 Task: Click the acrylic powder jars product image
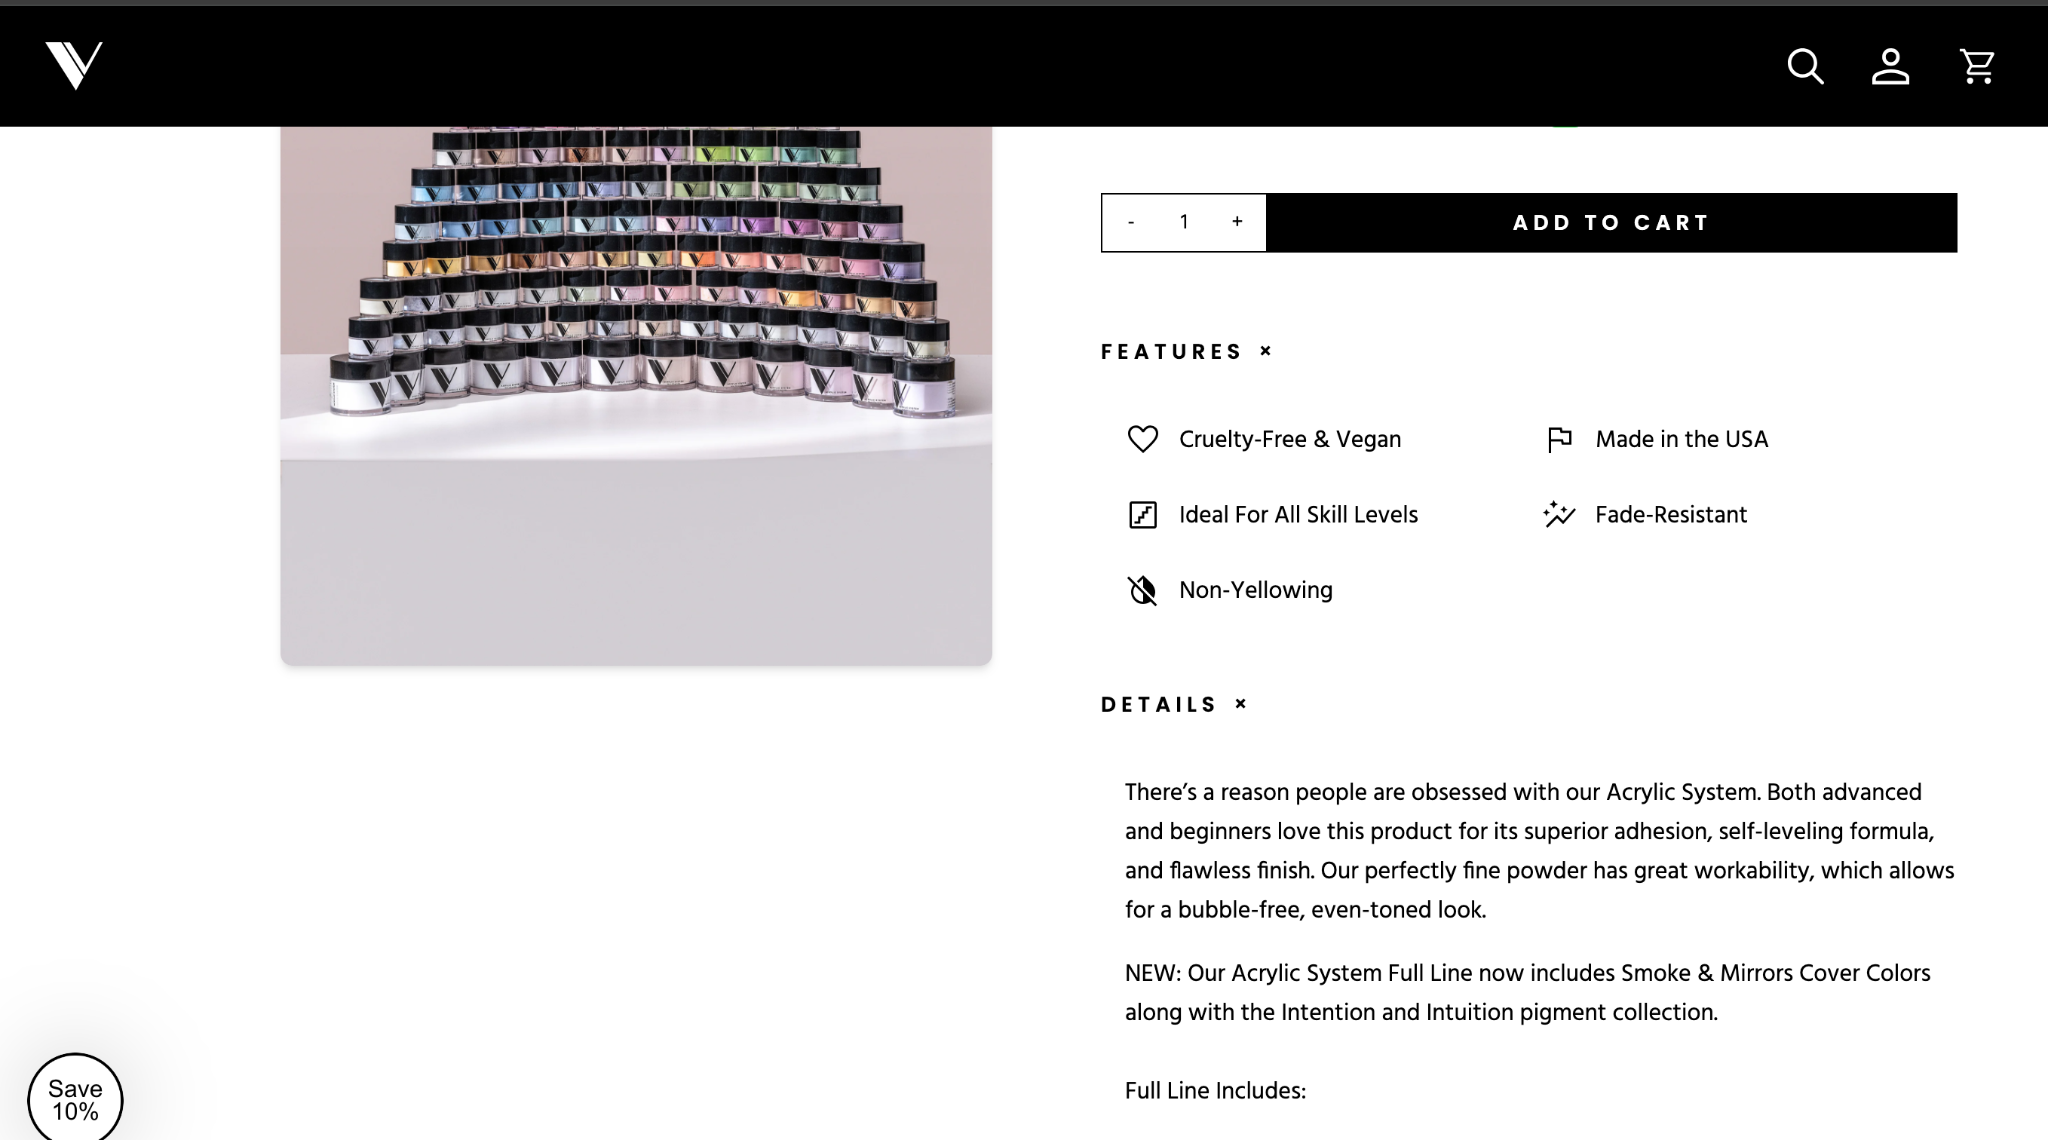[636, 395]
